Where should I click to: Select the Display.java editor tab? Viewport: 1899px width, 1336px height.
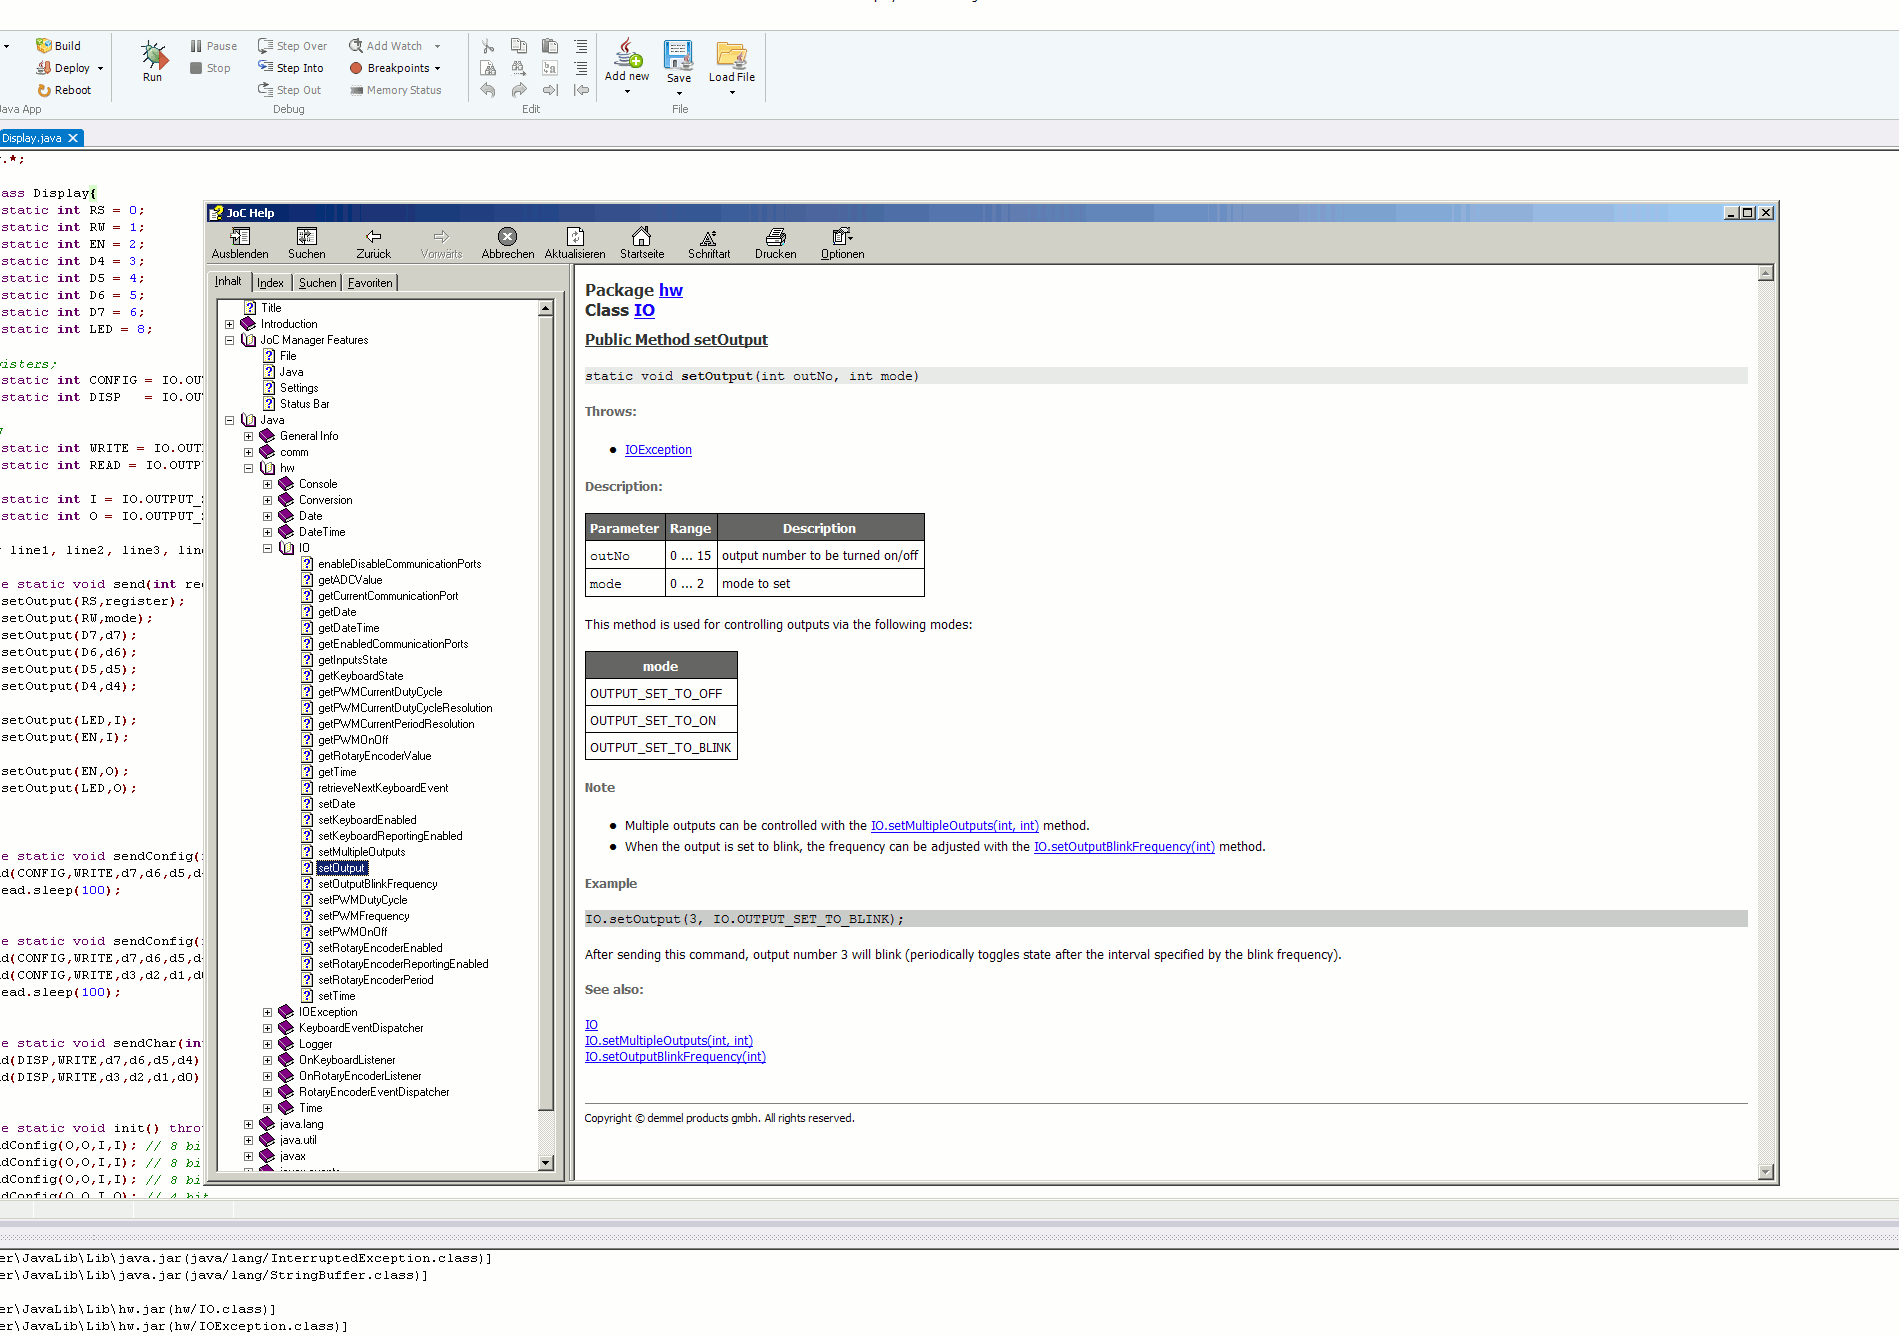(32, 138)
